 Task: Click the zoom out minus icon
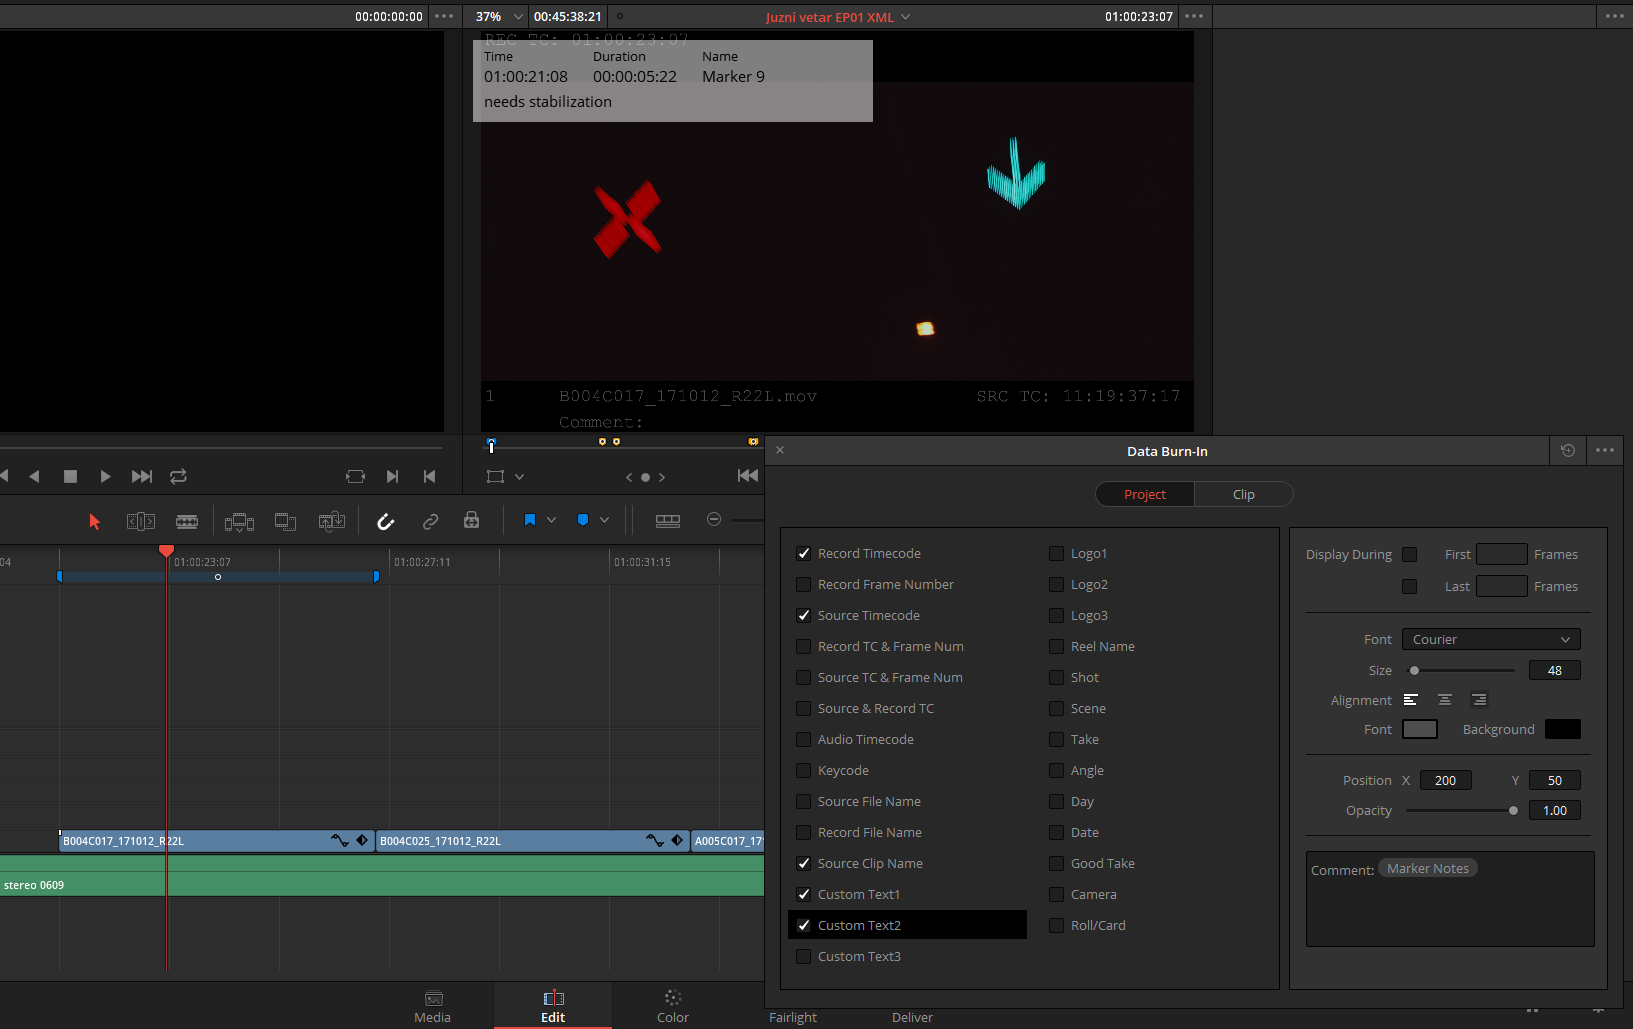tap(714, 519)
